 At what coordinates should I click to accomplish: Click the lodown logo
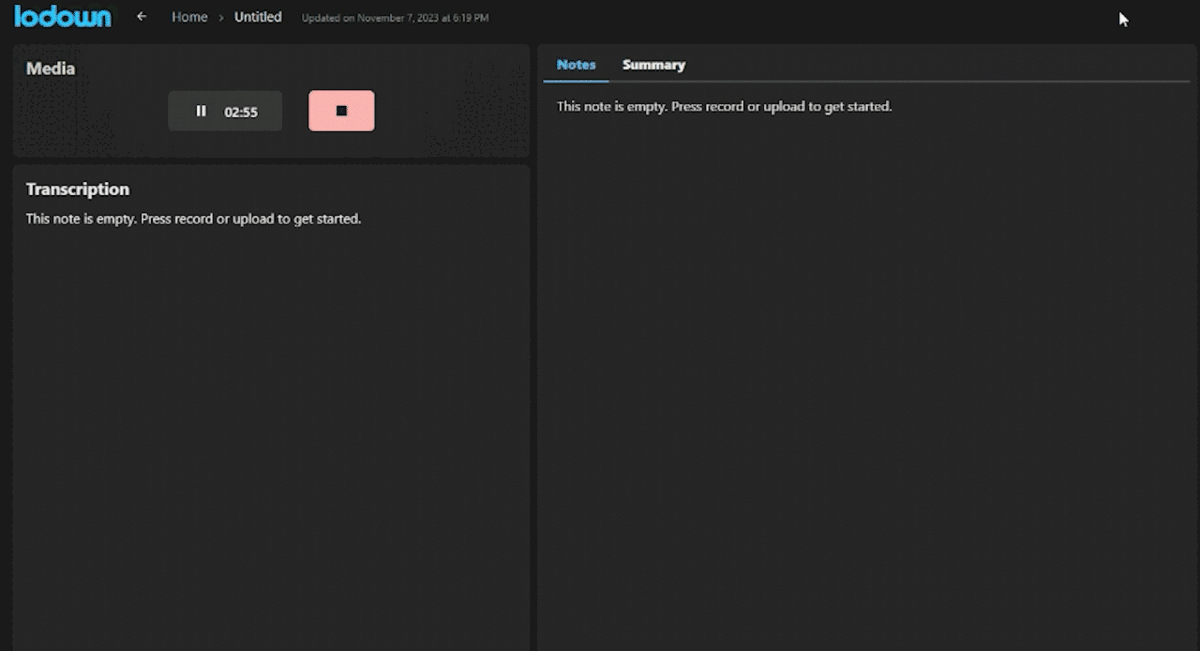coord(62,16)
